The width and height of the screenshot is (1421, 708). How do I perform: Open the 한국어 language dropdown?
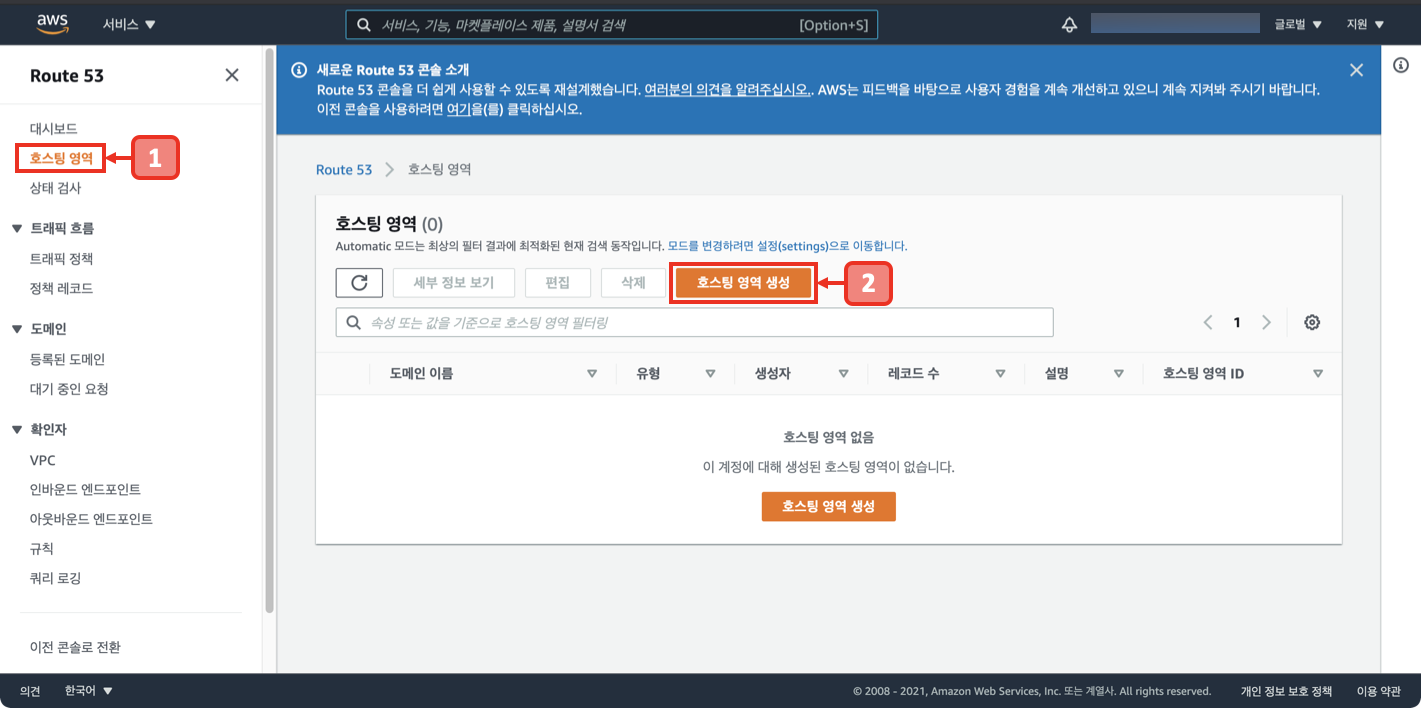click(x=89, y=691)
